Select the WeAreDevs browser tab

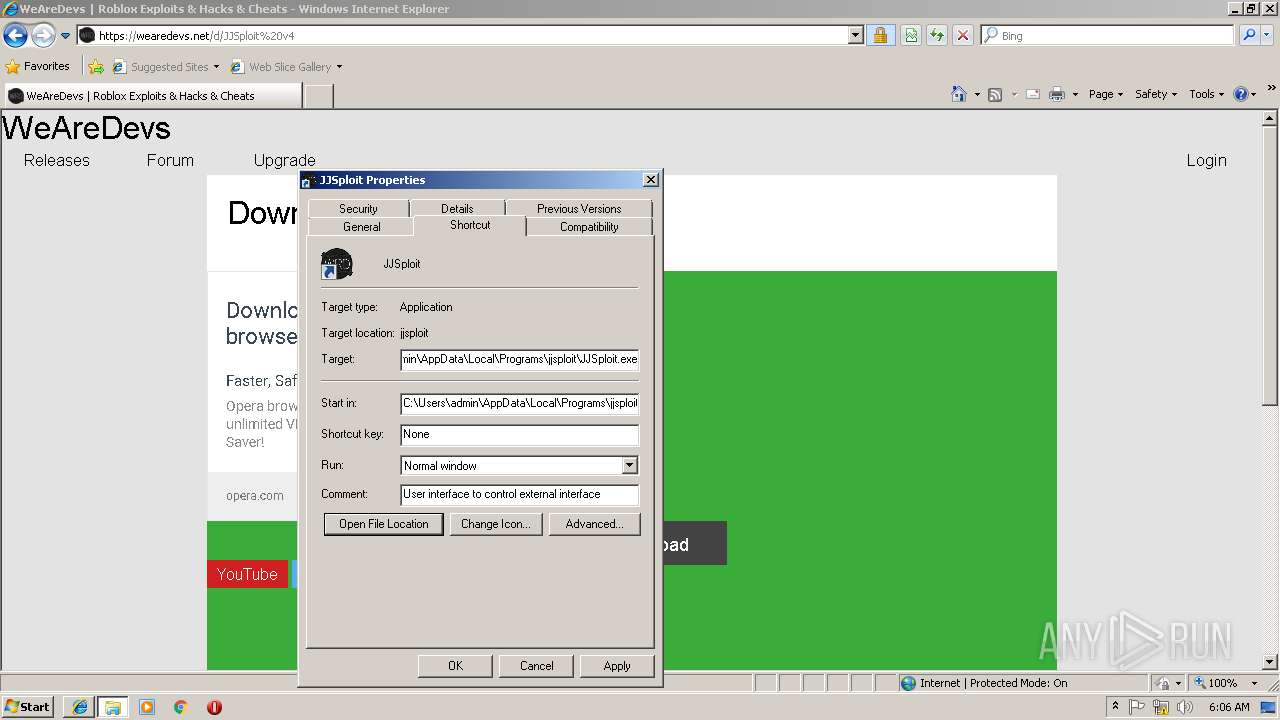click(152, 96)
